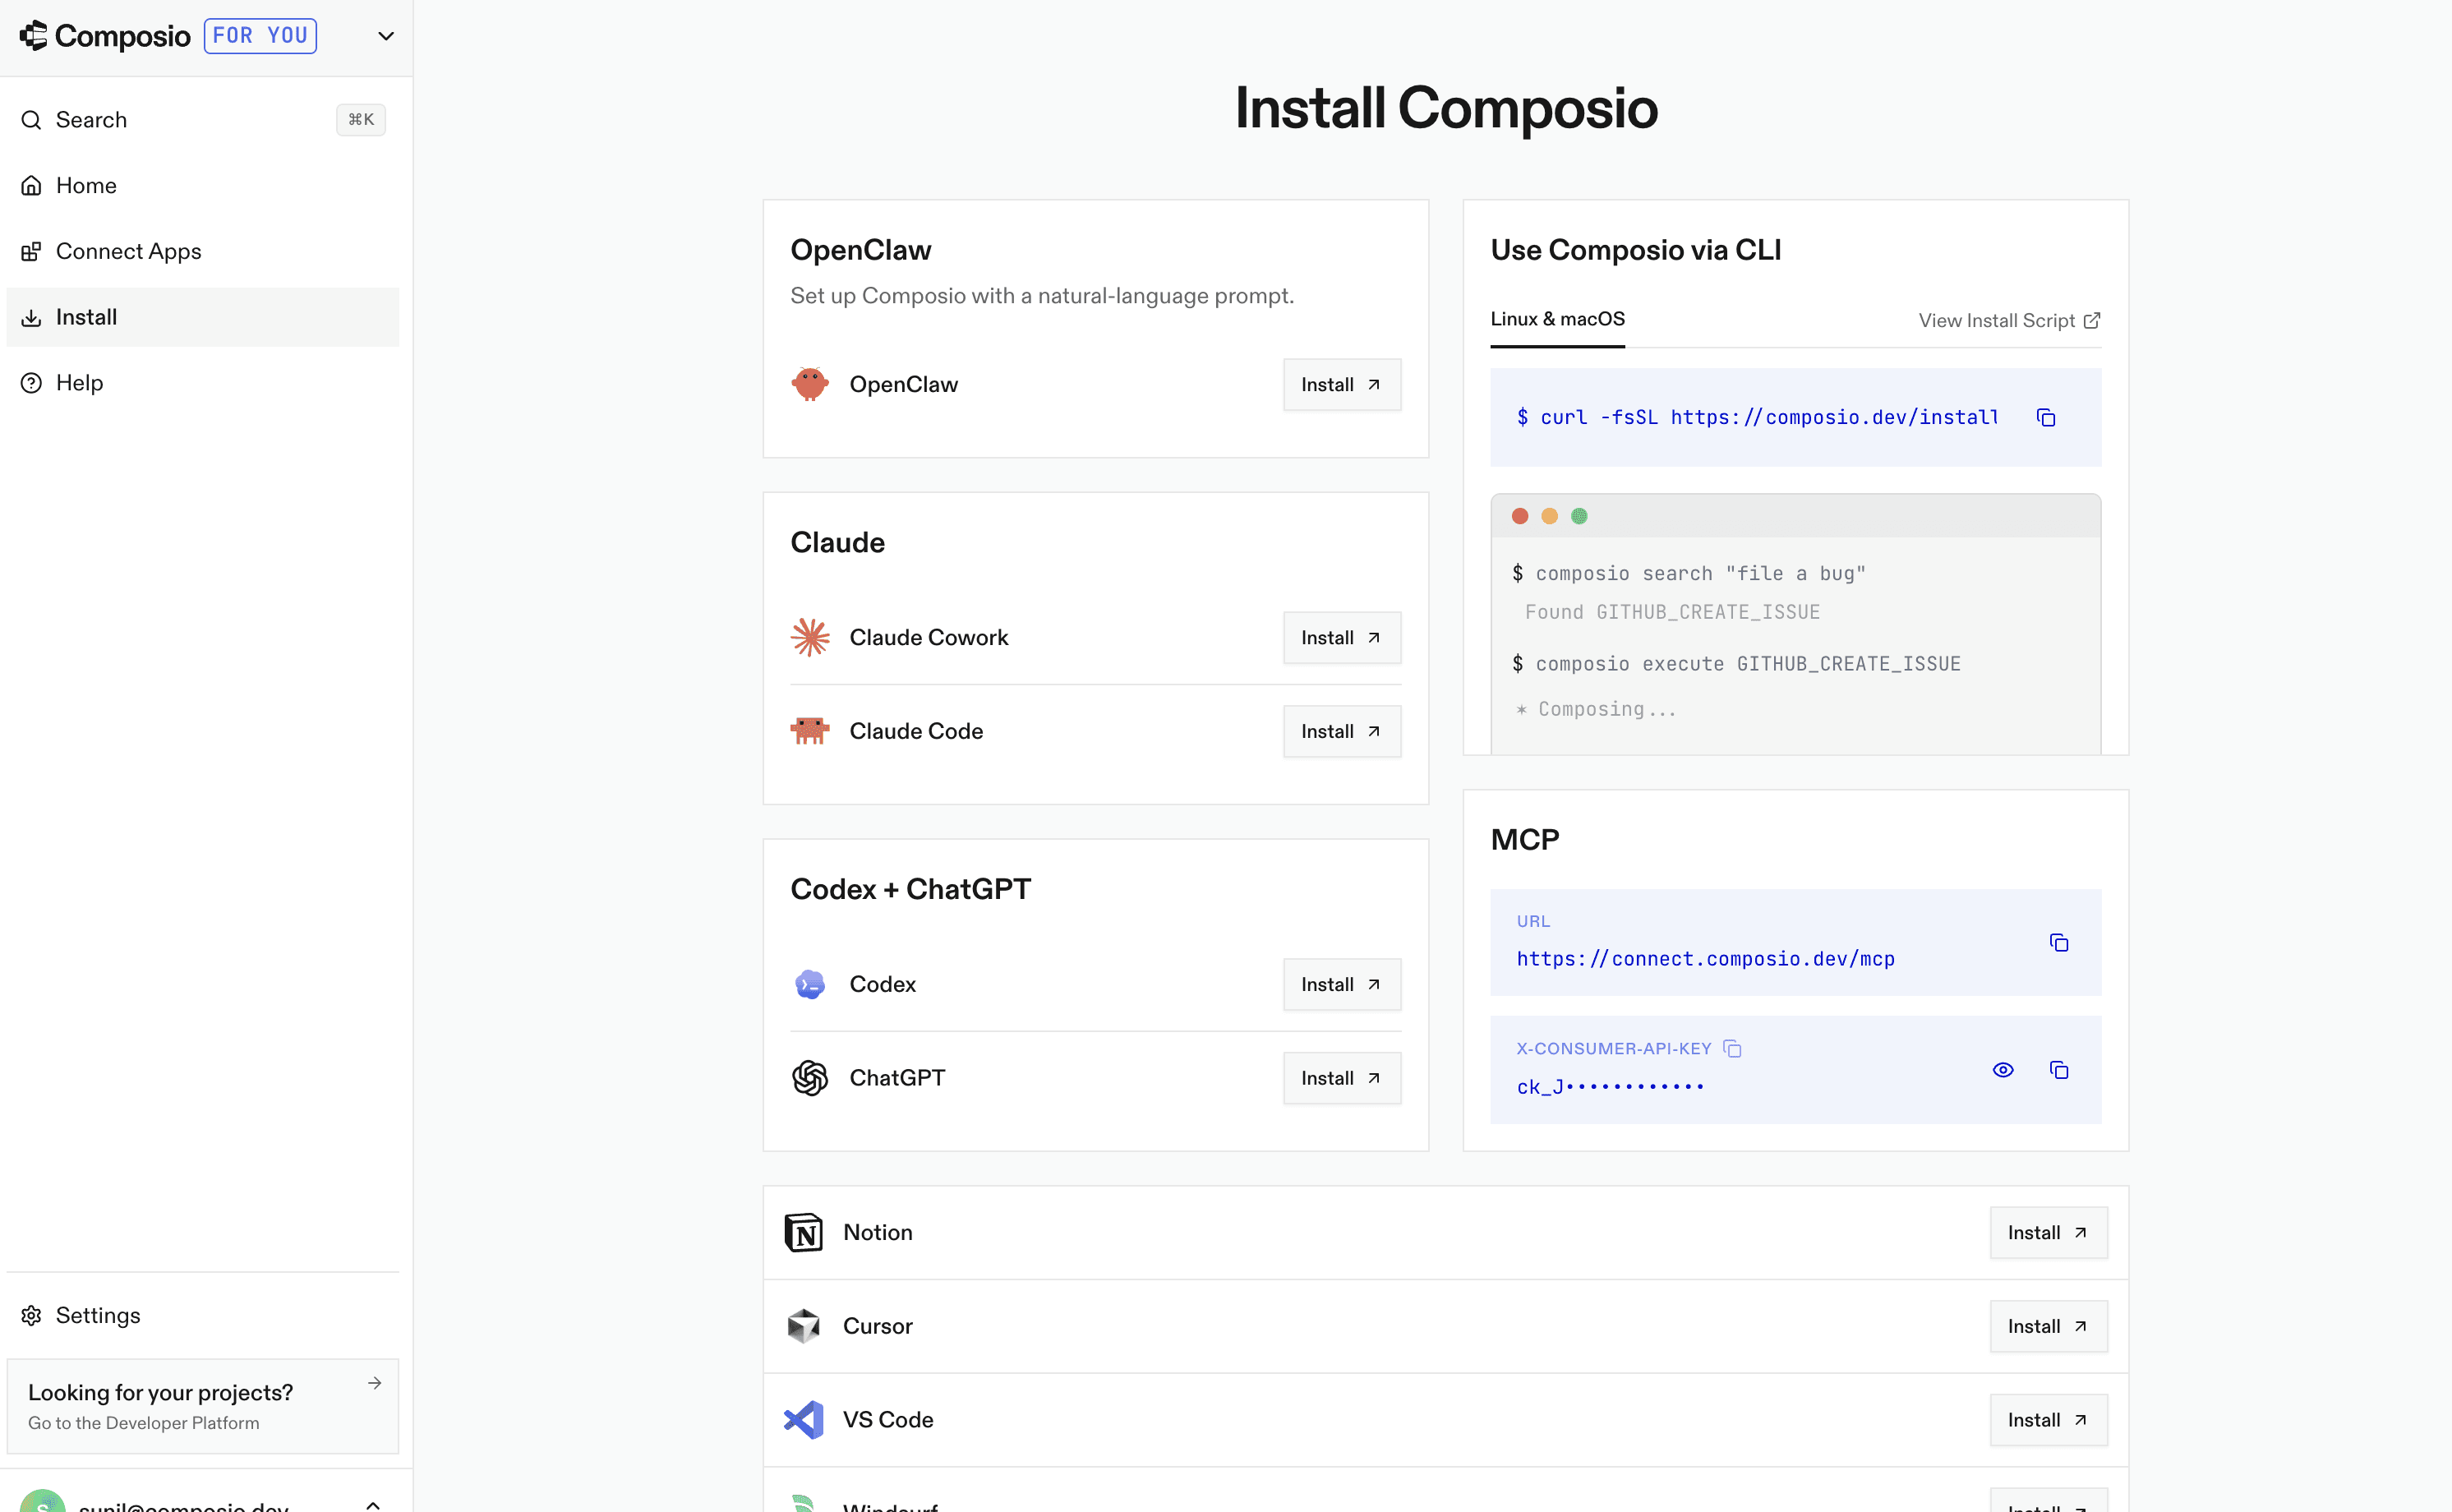Screen dimensions: 2452x1512
Task: Reveal the hidden API key
Action: coord(2002,1070)
